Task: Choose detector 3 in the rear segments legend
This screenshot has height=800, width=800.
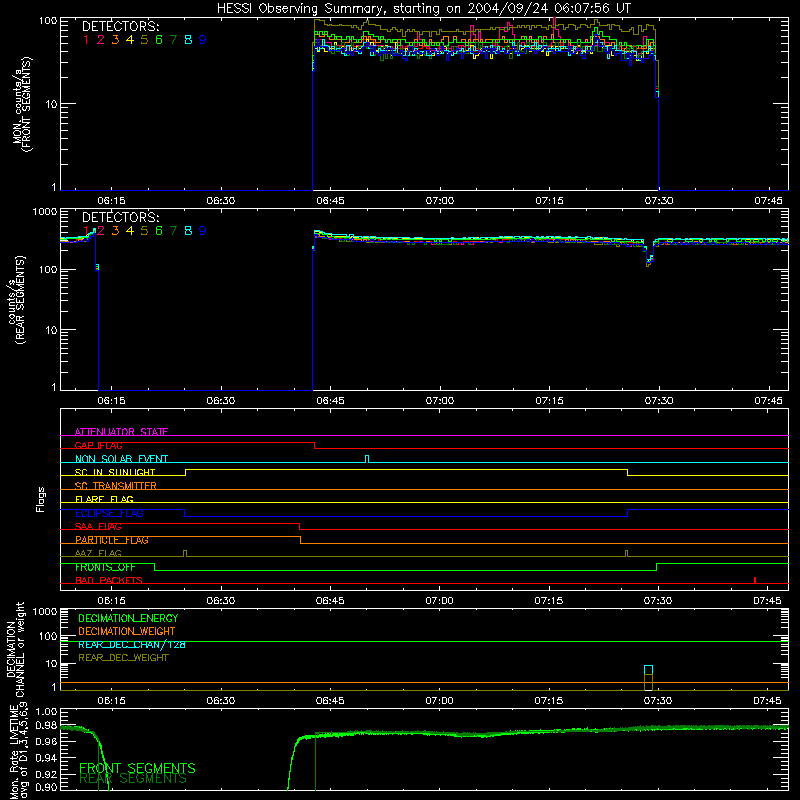Action: [x=115, y=231]
